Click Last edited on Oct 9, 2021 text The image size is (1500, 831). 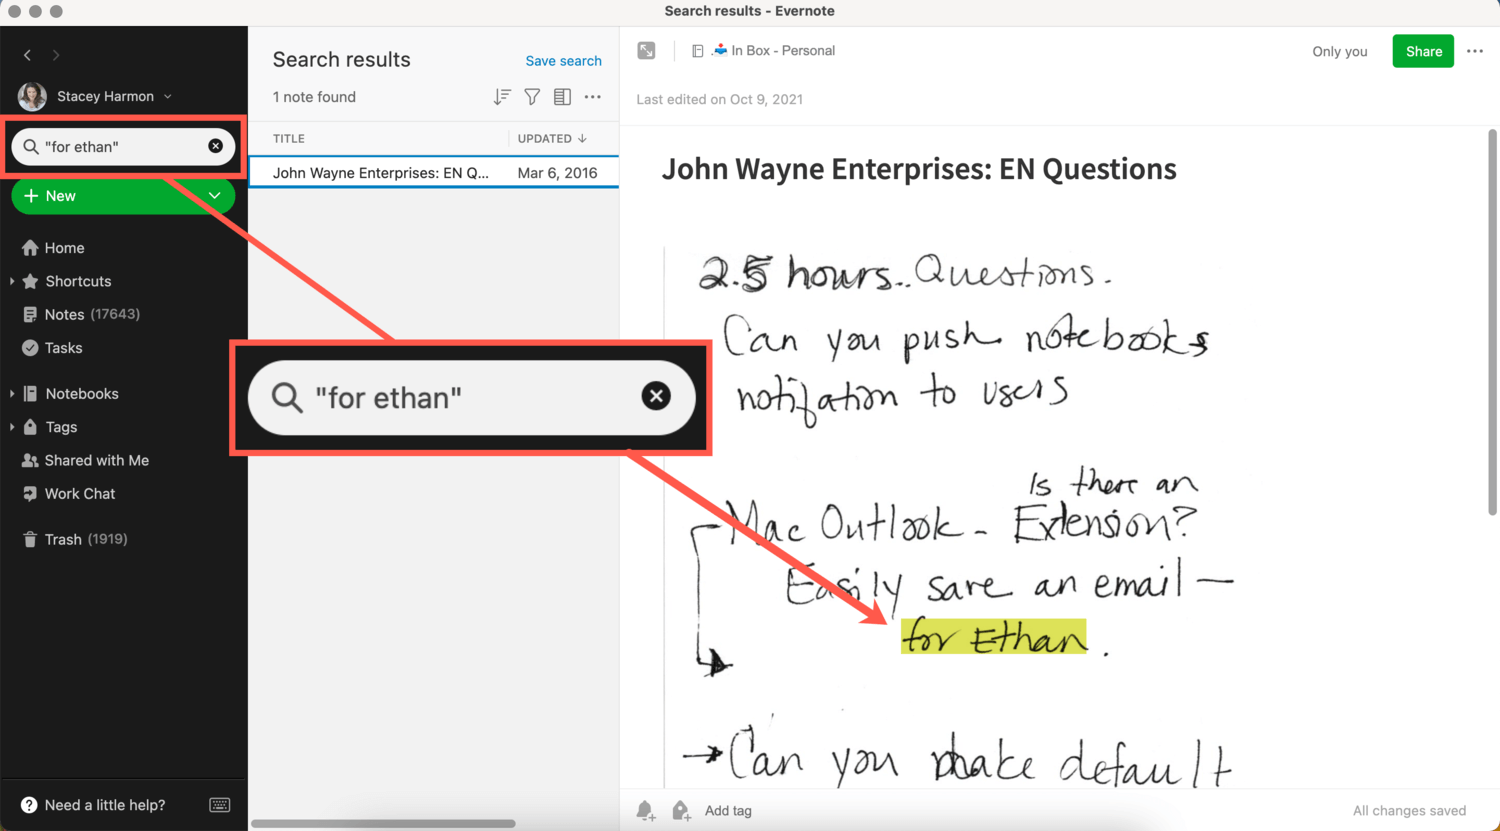(x=720, y=99)
